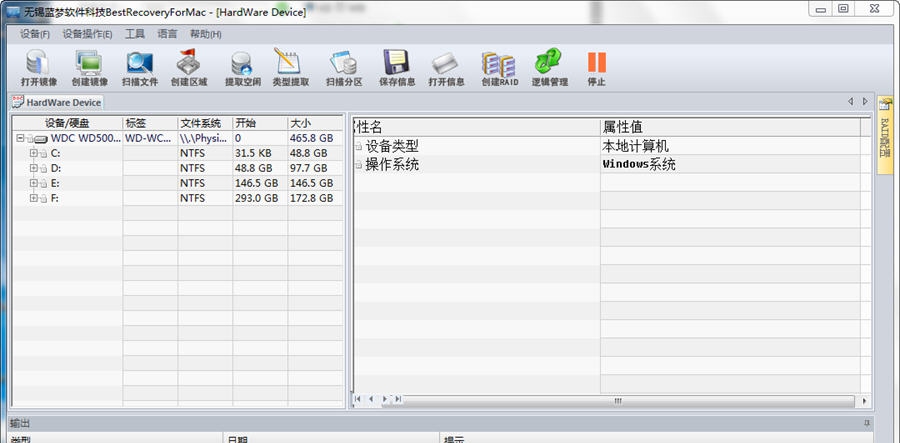Screen dimensions: 900x443
Task: Open the 帮助(H) help menu
Action: 205,34
